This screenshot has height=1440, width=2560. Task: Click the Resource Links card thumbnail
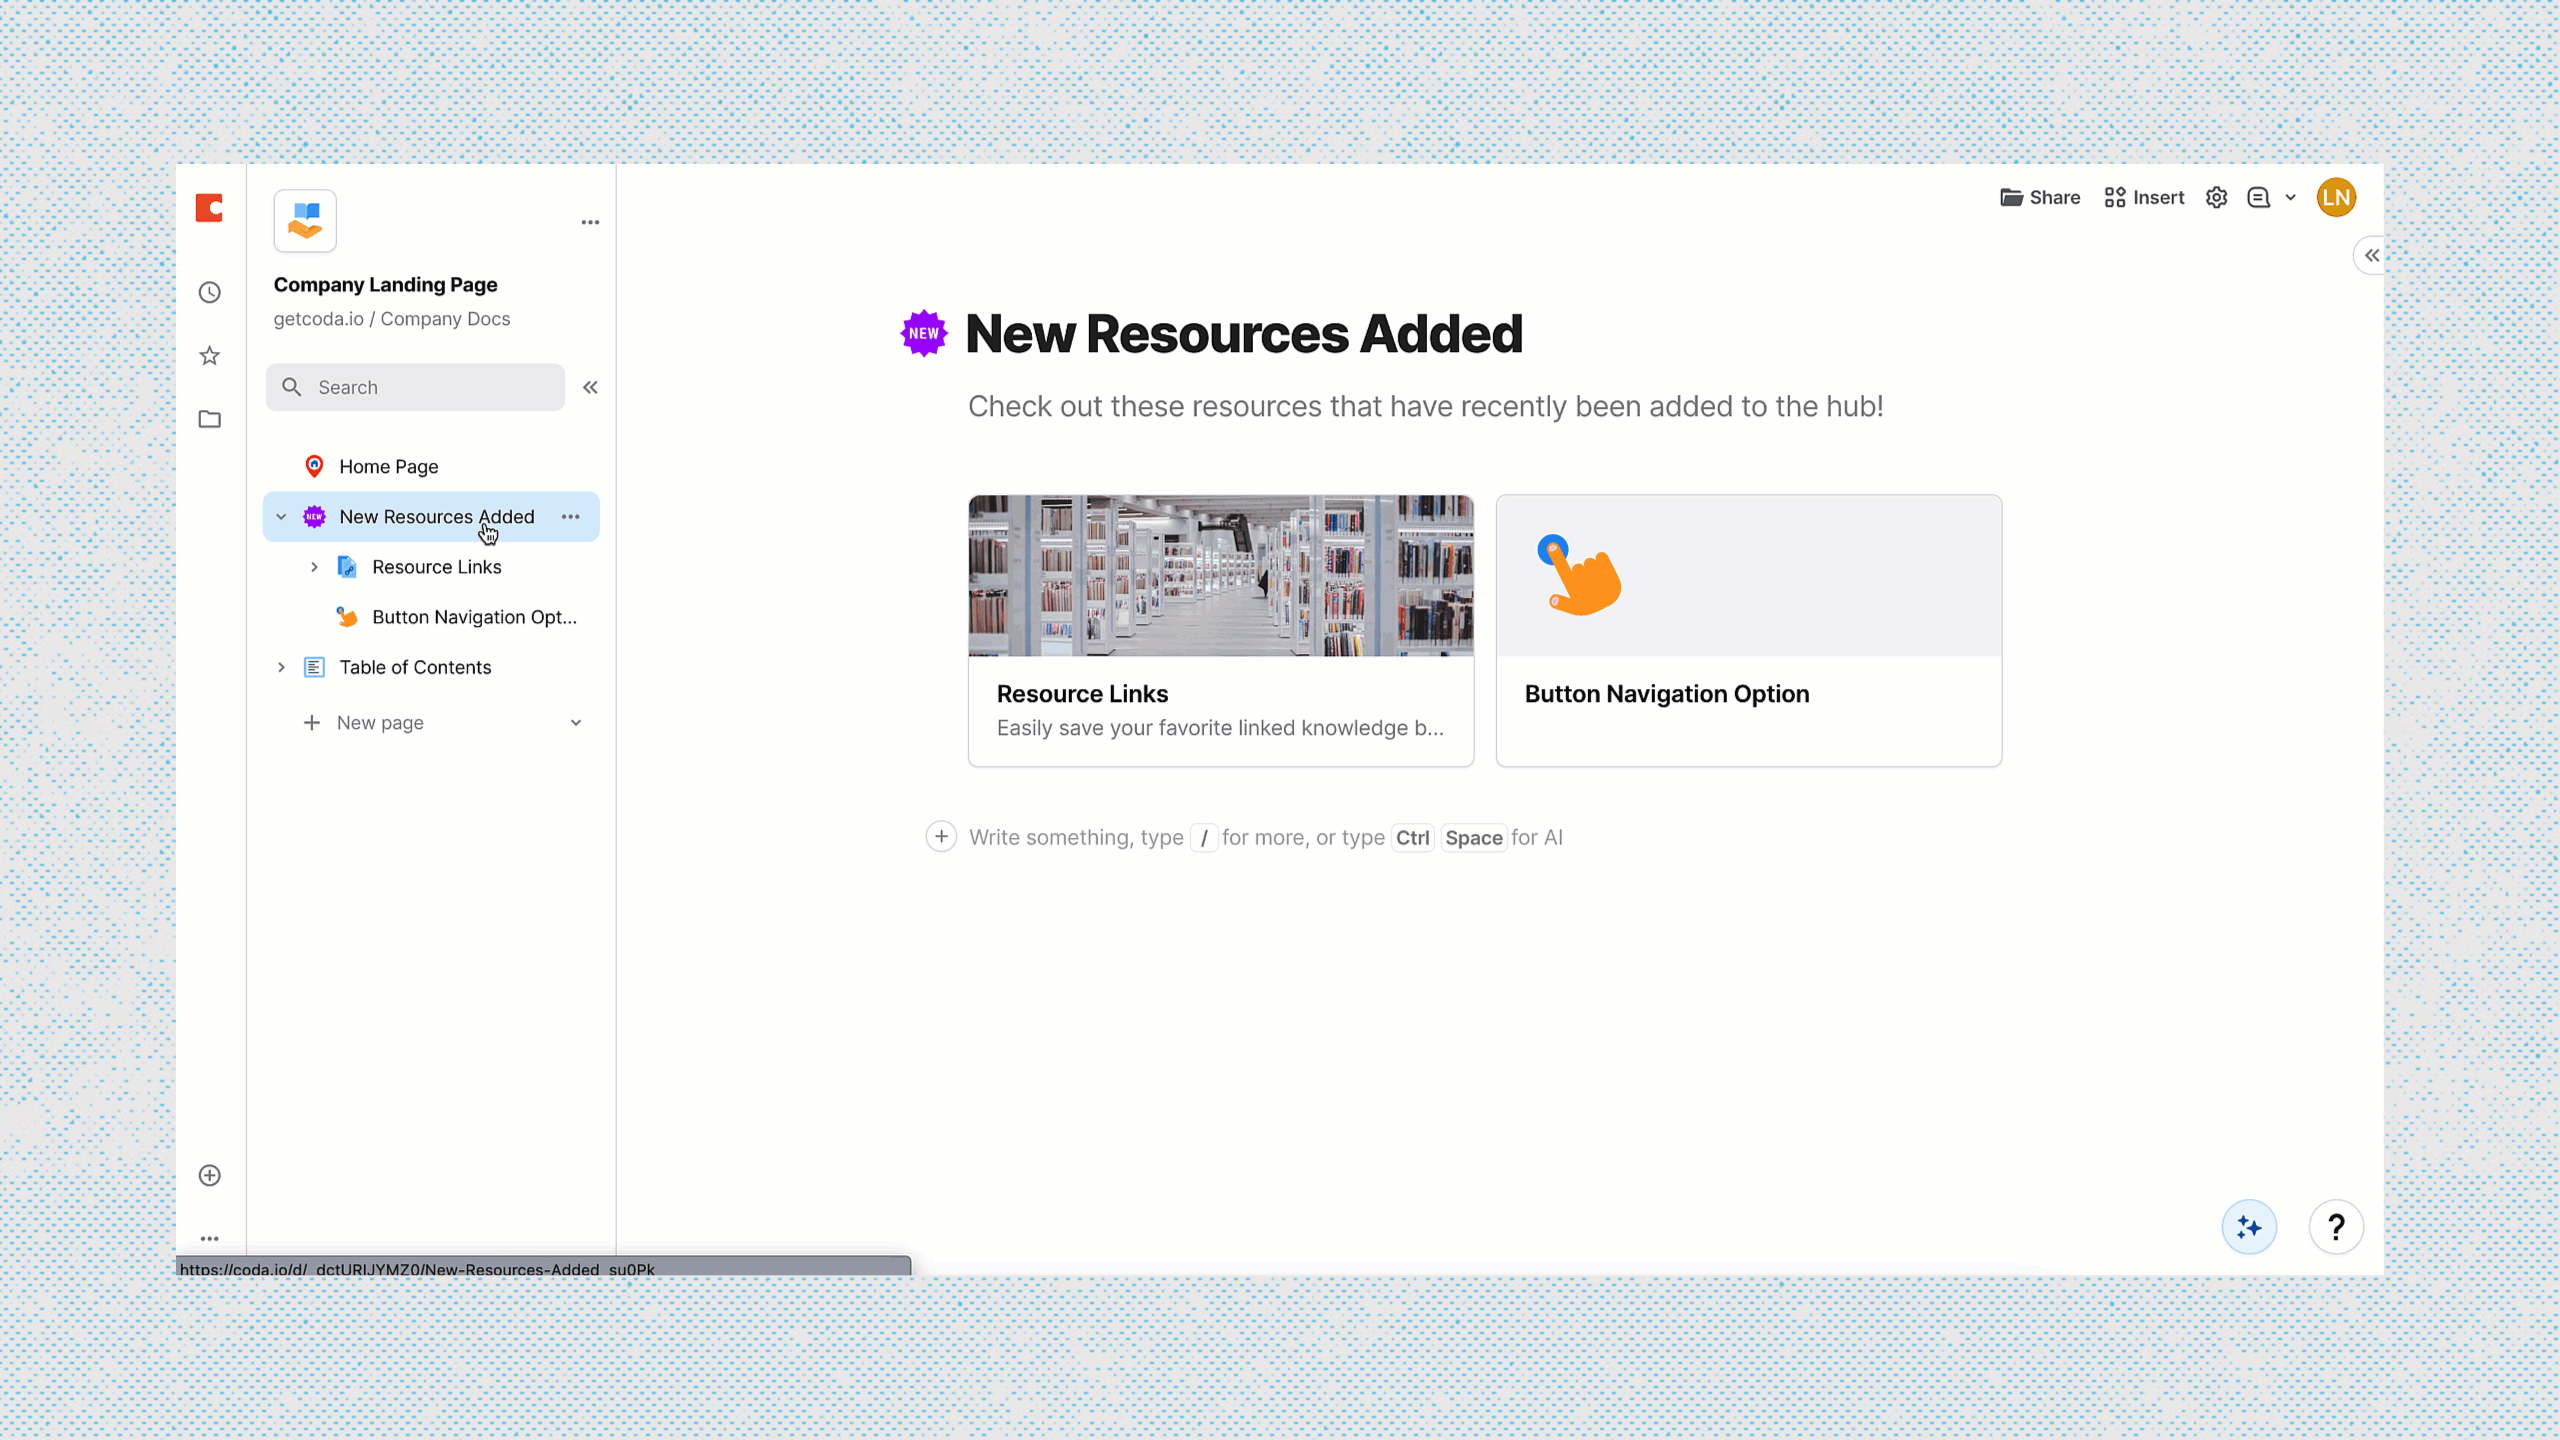(x=1222, y=577)
